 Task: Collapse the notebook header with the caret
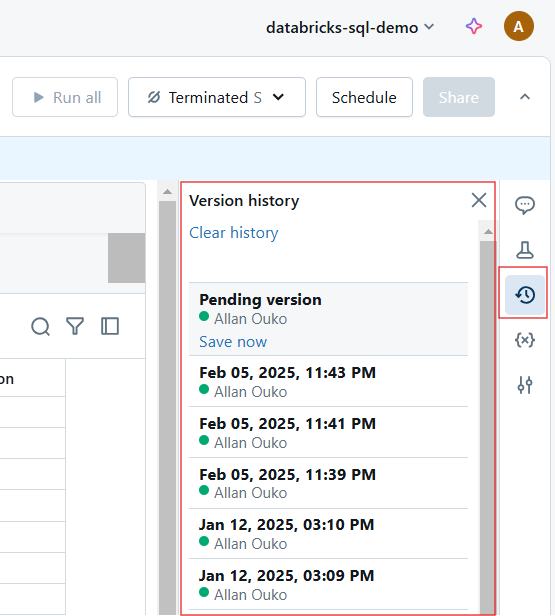525,97
